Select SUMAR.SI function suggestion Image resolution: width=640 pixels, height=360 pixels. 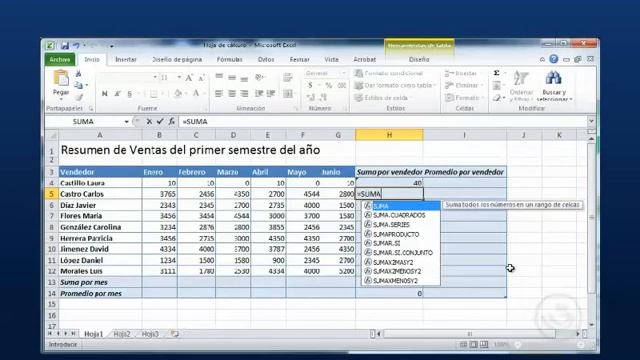pos(401,244)
